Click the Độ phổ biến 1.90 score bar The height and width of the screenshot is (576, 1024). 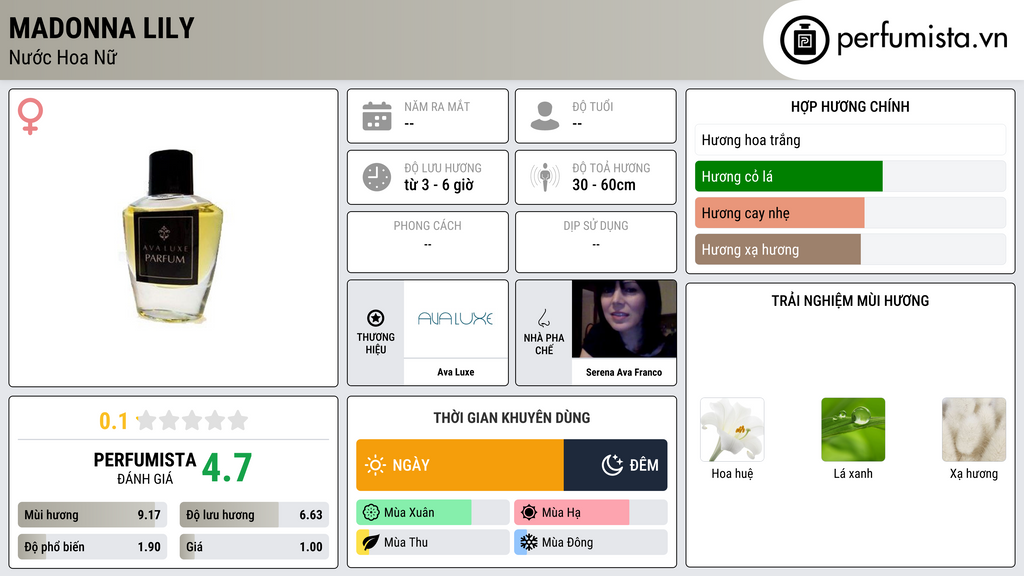pos(92,547)
